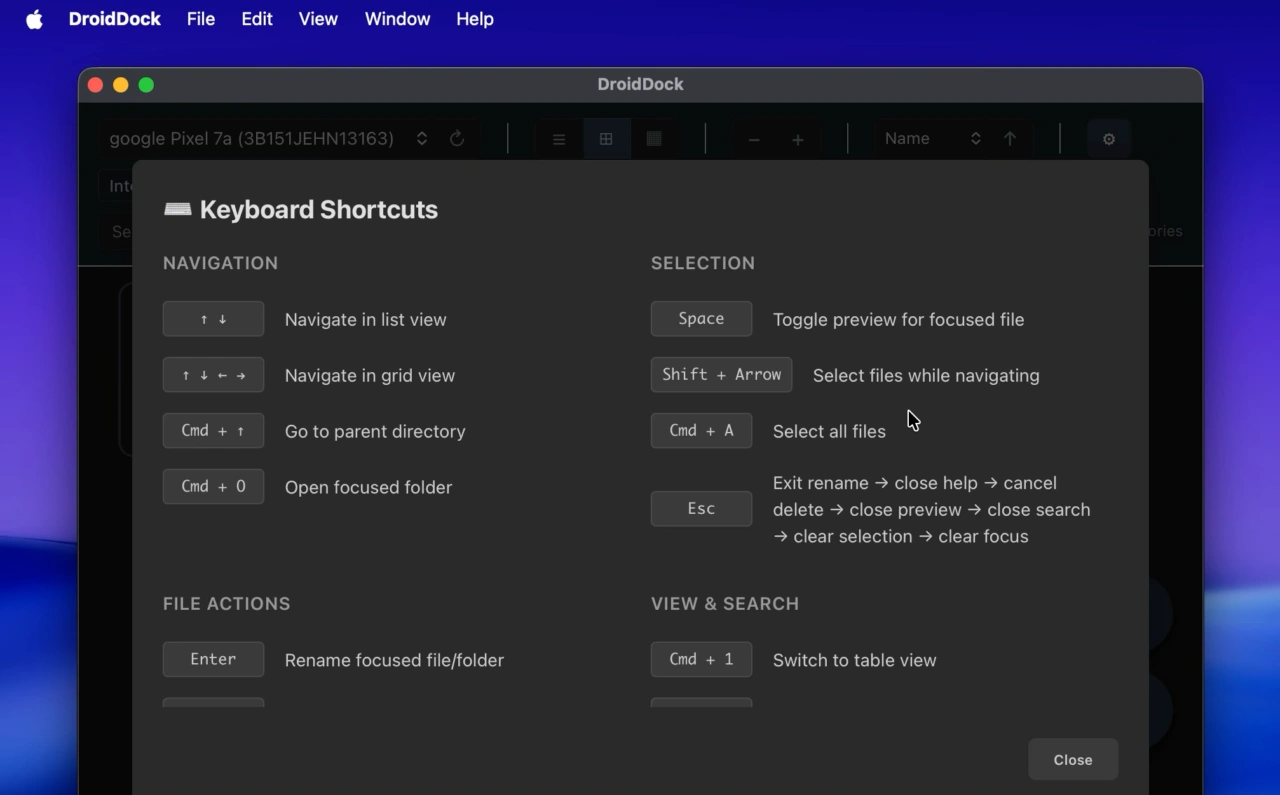This screenshot has width=1280, height=795.
Task: Open the View menu
Action: pos(318,19)
